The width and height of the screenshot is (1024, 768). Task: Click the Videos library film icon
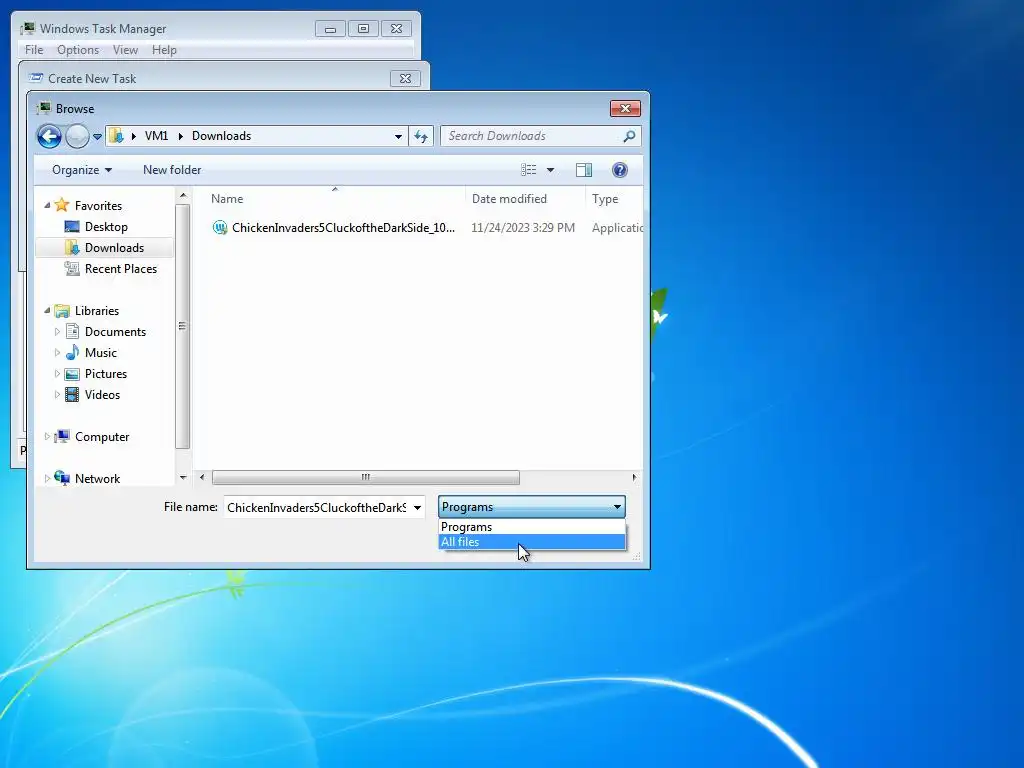point(72,394)
